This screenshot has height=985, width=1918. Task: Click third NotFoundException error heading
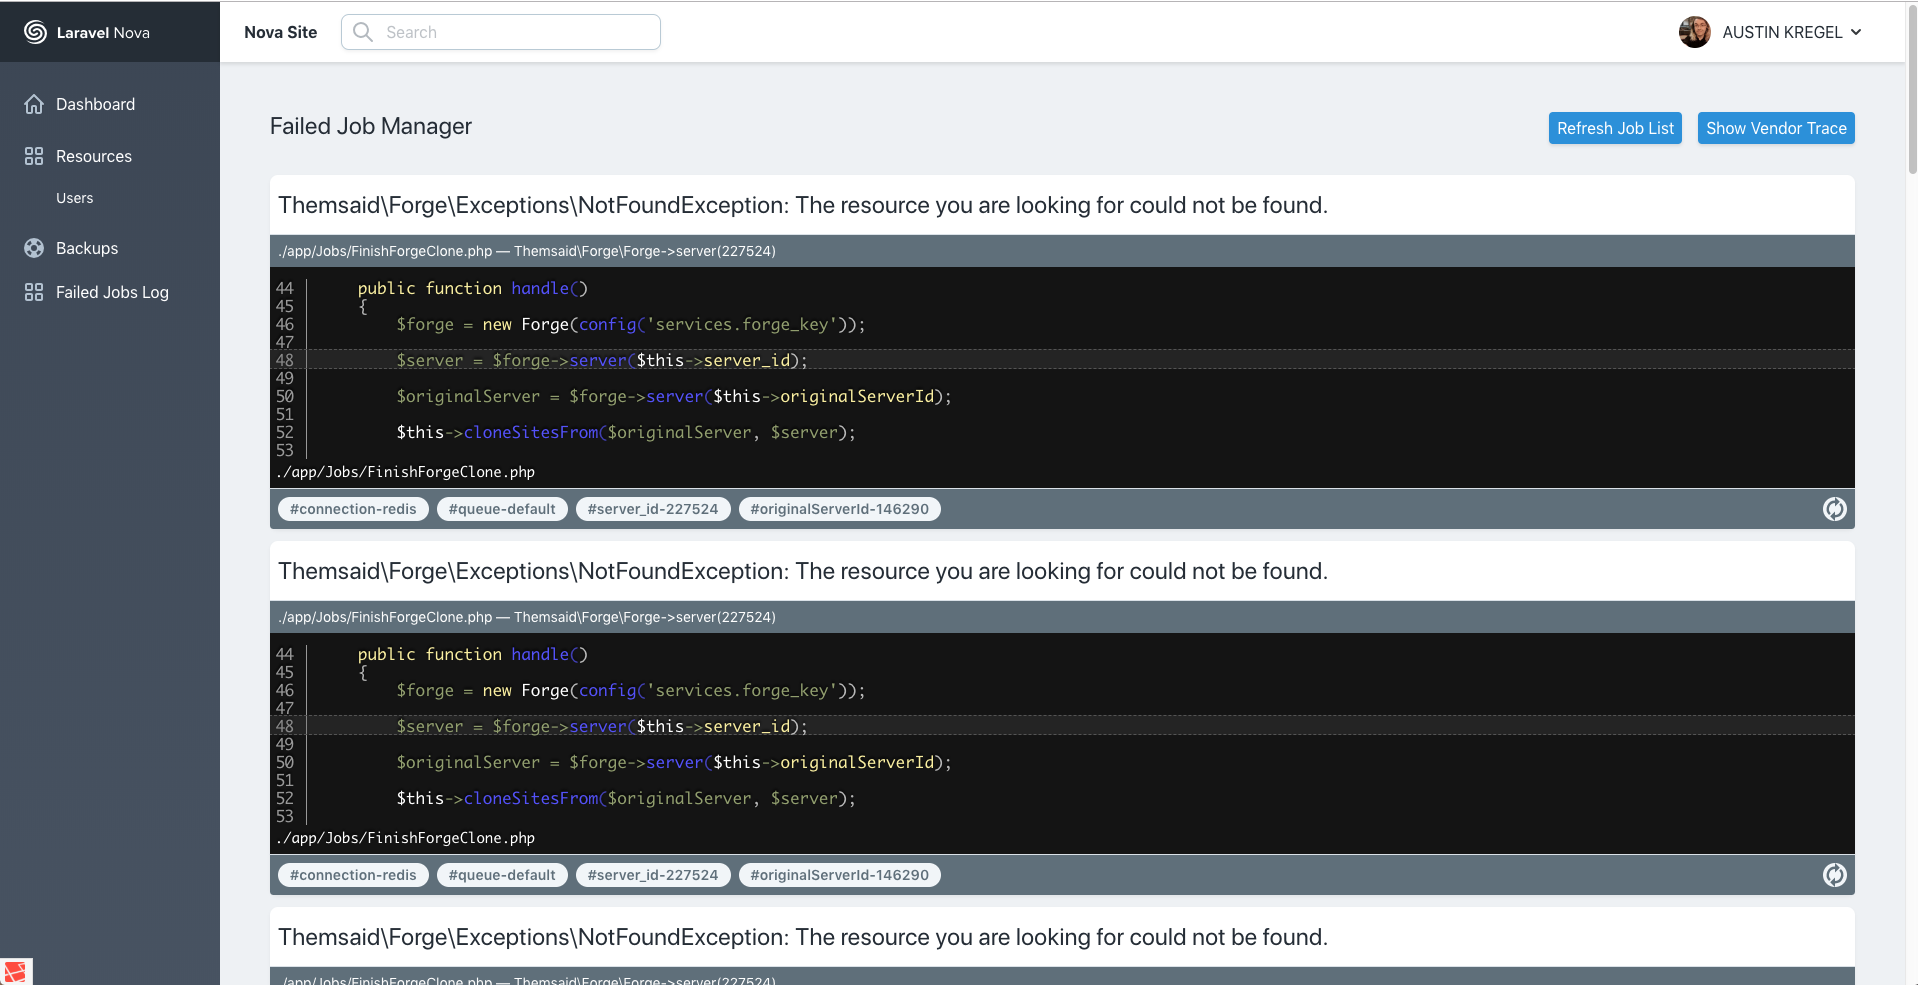click(x=803, y=937)
